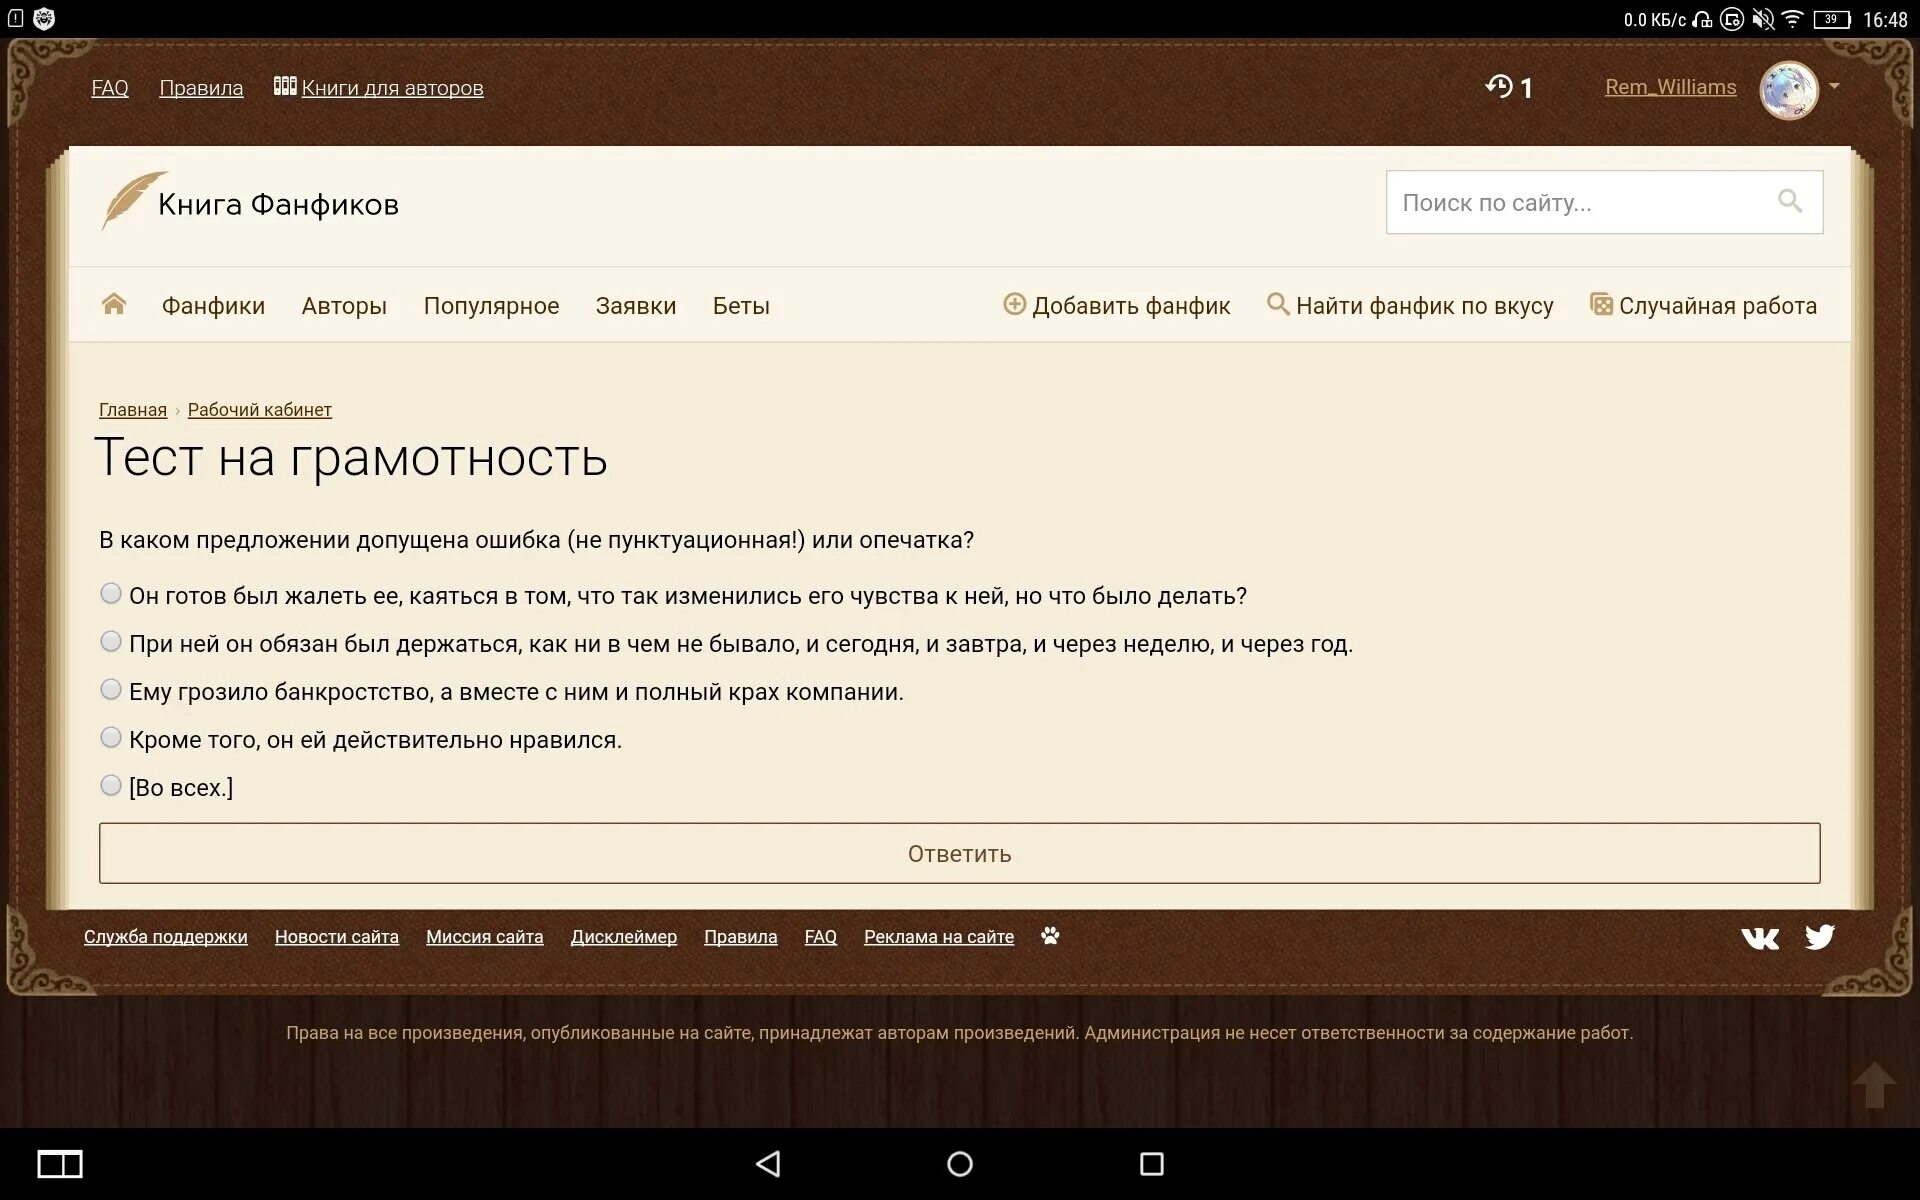
Task: Click Главная breadcrumb link
Action: coord(133,409)
